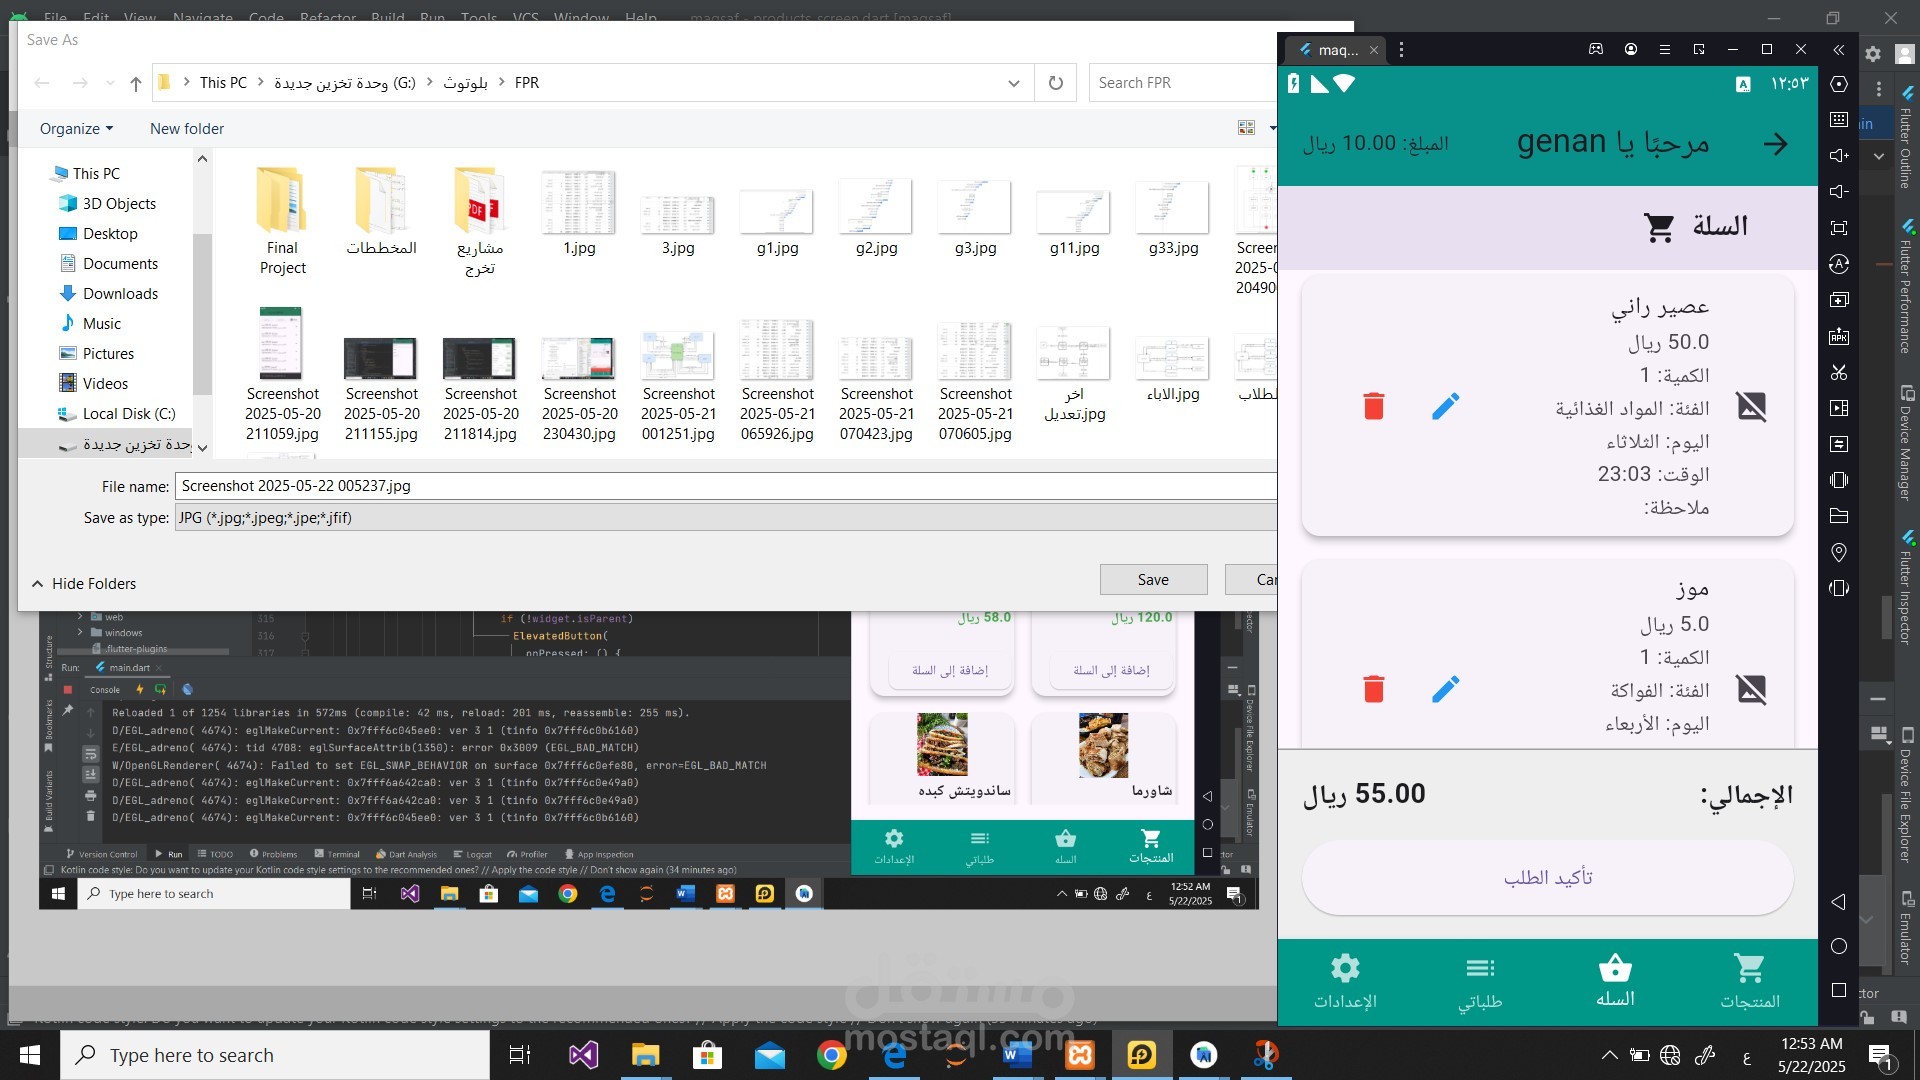Click the File name input field

pyautogui.click(x=727, y=486)
